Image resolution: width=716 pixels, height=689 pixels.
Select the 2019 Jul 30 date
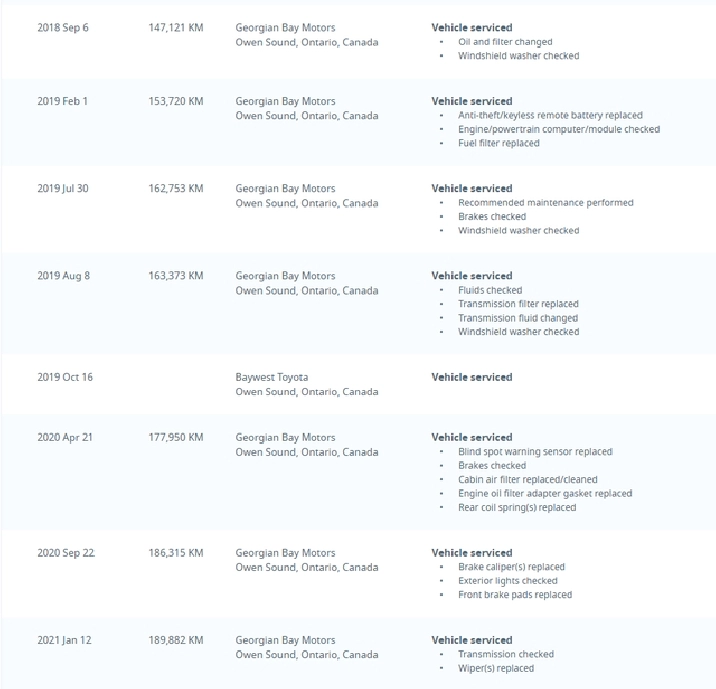pyautogui.click(x=63, y=188)
